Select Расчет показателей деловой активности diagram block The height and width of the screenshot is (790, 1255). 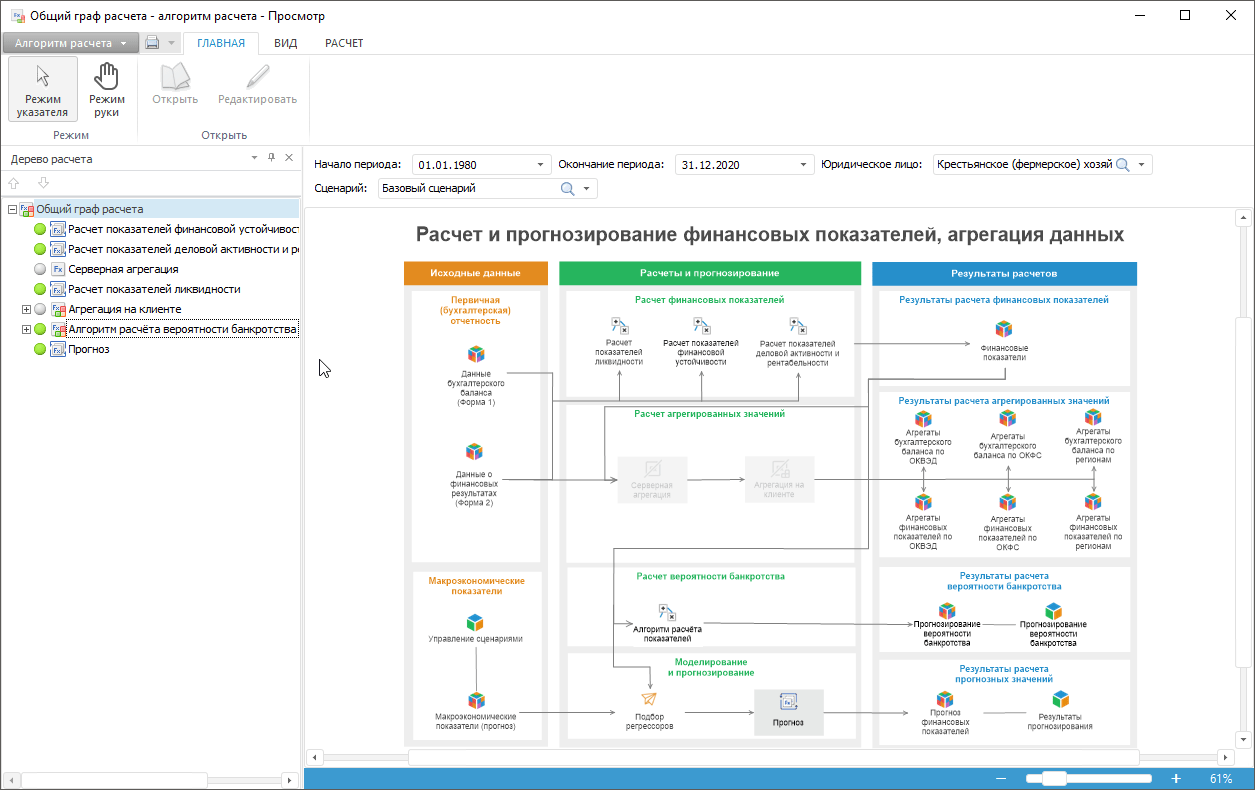click(797, 342)
